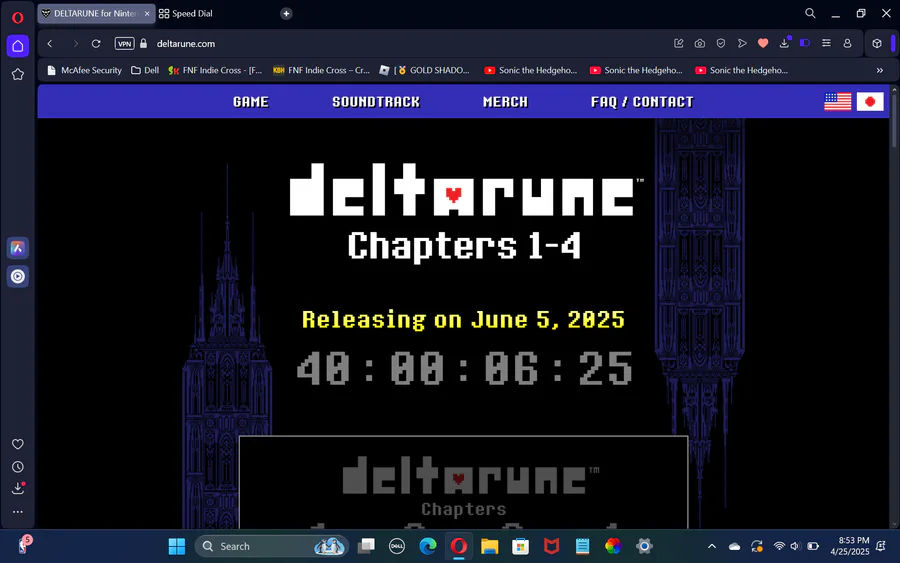The image size is (900, 563).
Task: Open the sidebar player icon
Action: tap(18, 277)
